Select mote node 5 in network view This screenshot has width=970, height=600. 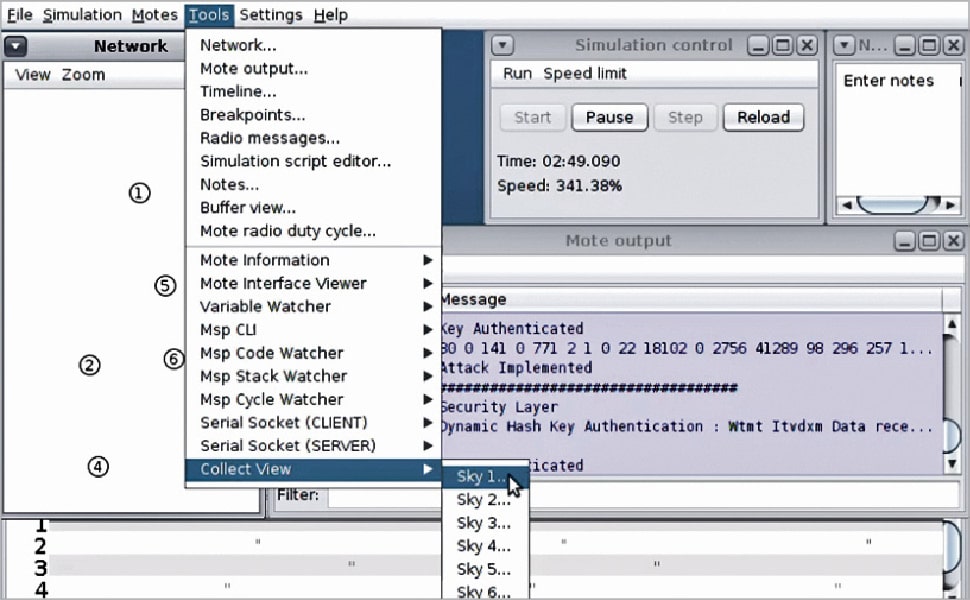[165, 285]
